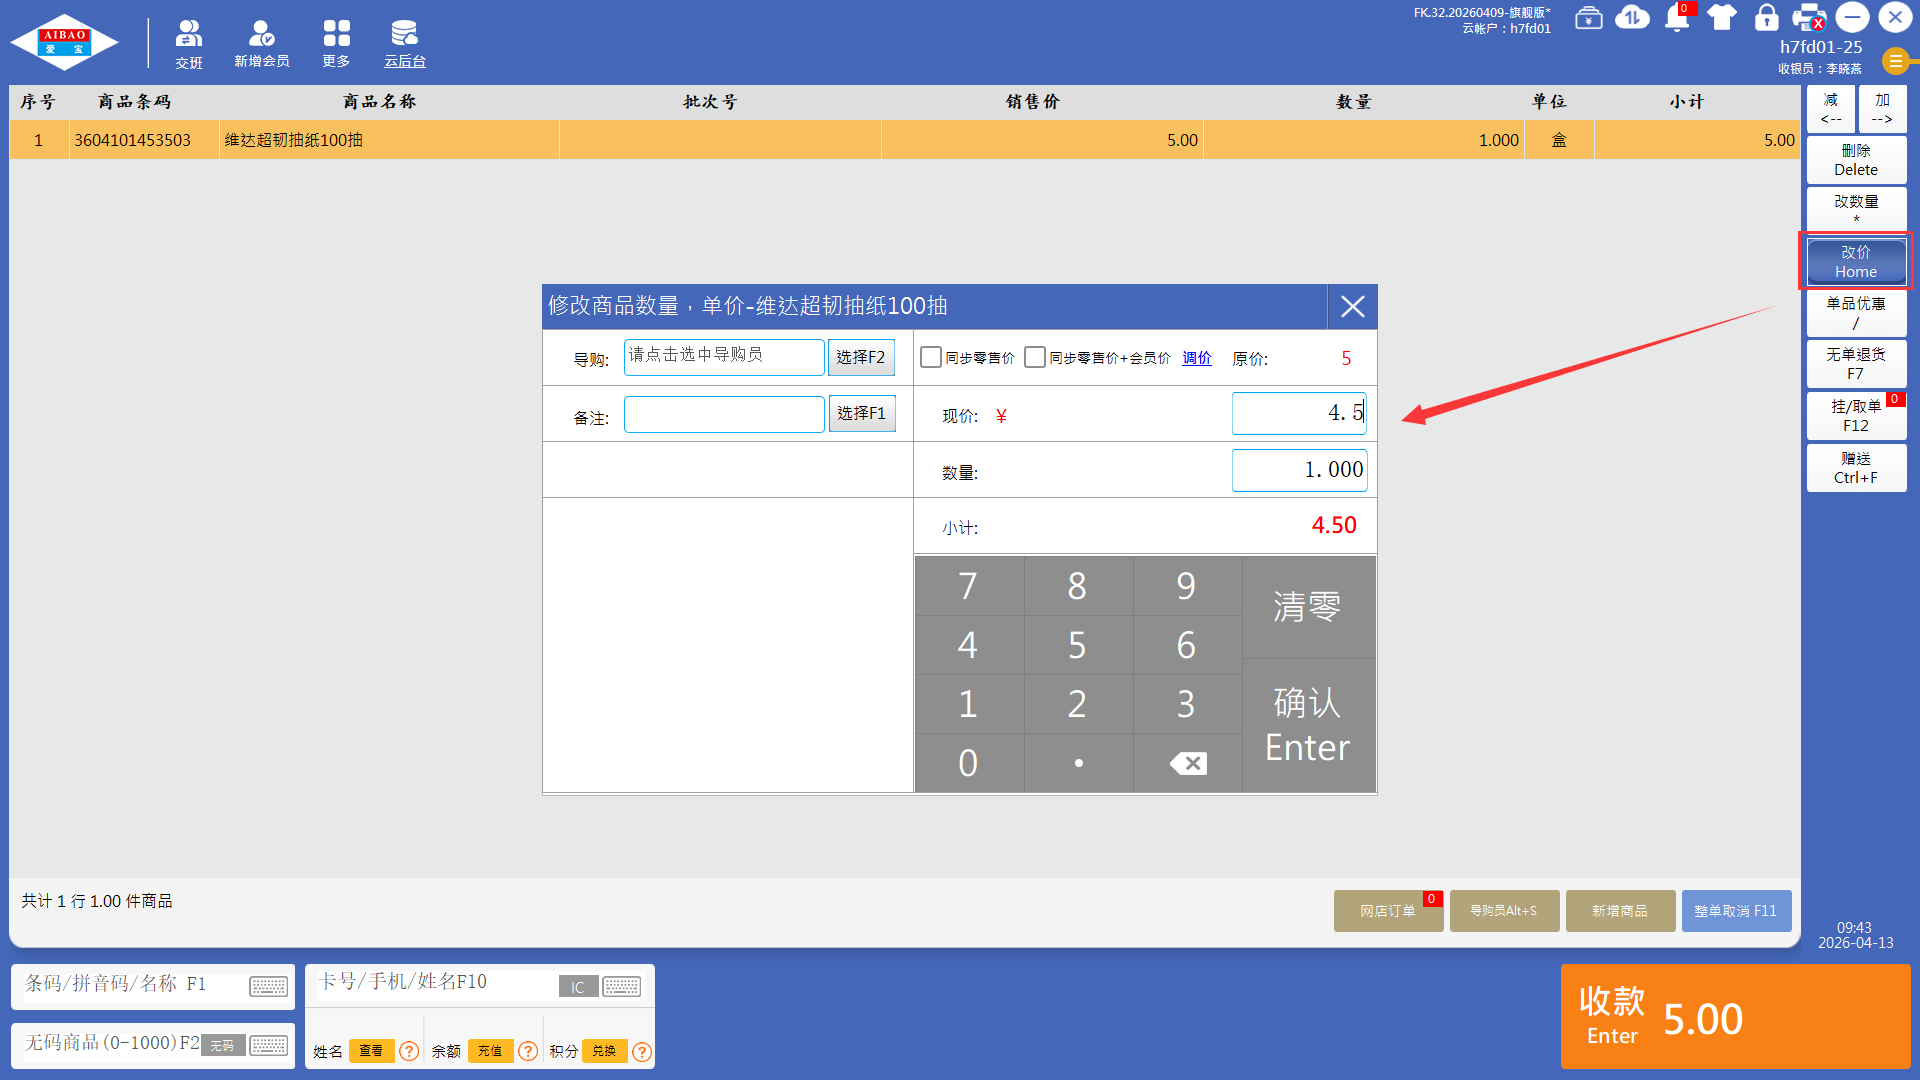
Task: Click the 清零 clear button
Action: point(1307,606)
